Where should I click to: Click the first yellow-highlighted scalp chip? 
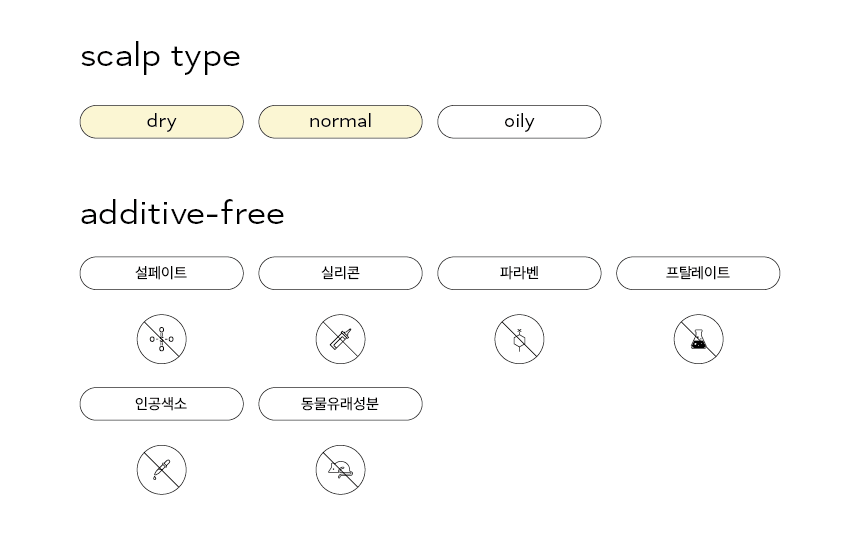(162, 122)
